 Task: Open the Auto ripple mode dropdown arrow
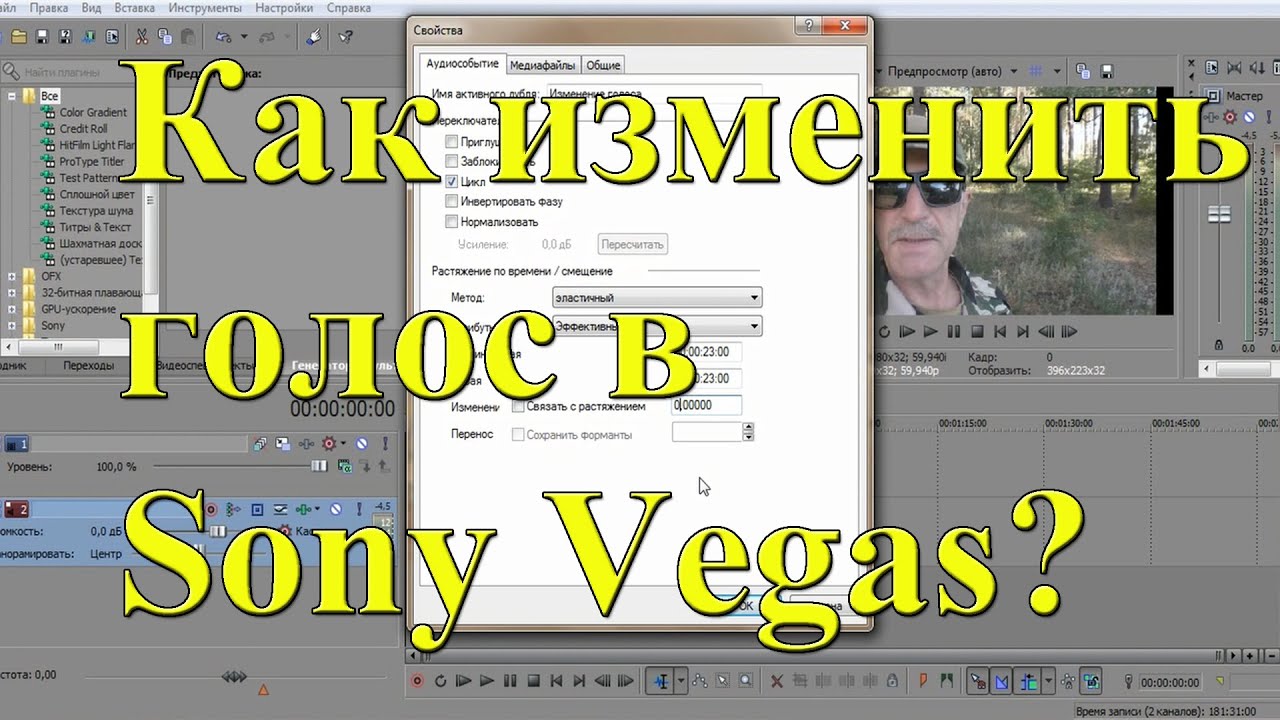(x=1048, y=681)
